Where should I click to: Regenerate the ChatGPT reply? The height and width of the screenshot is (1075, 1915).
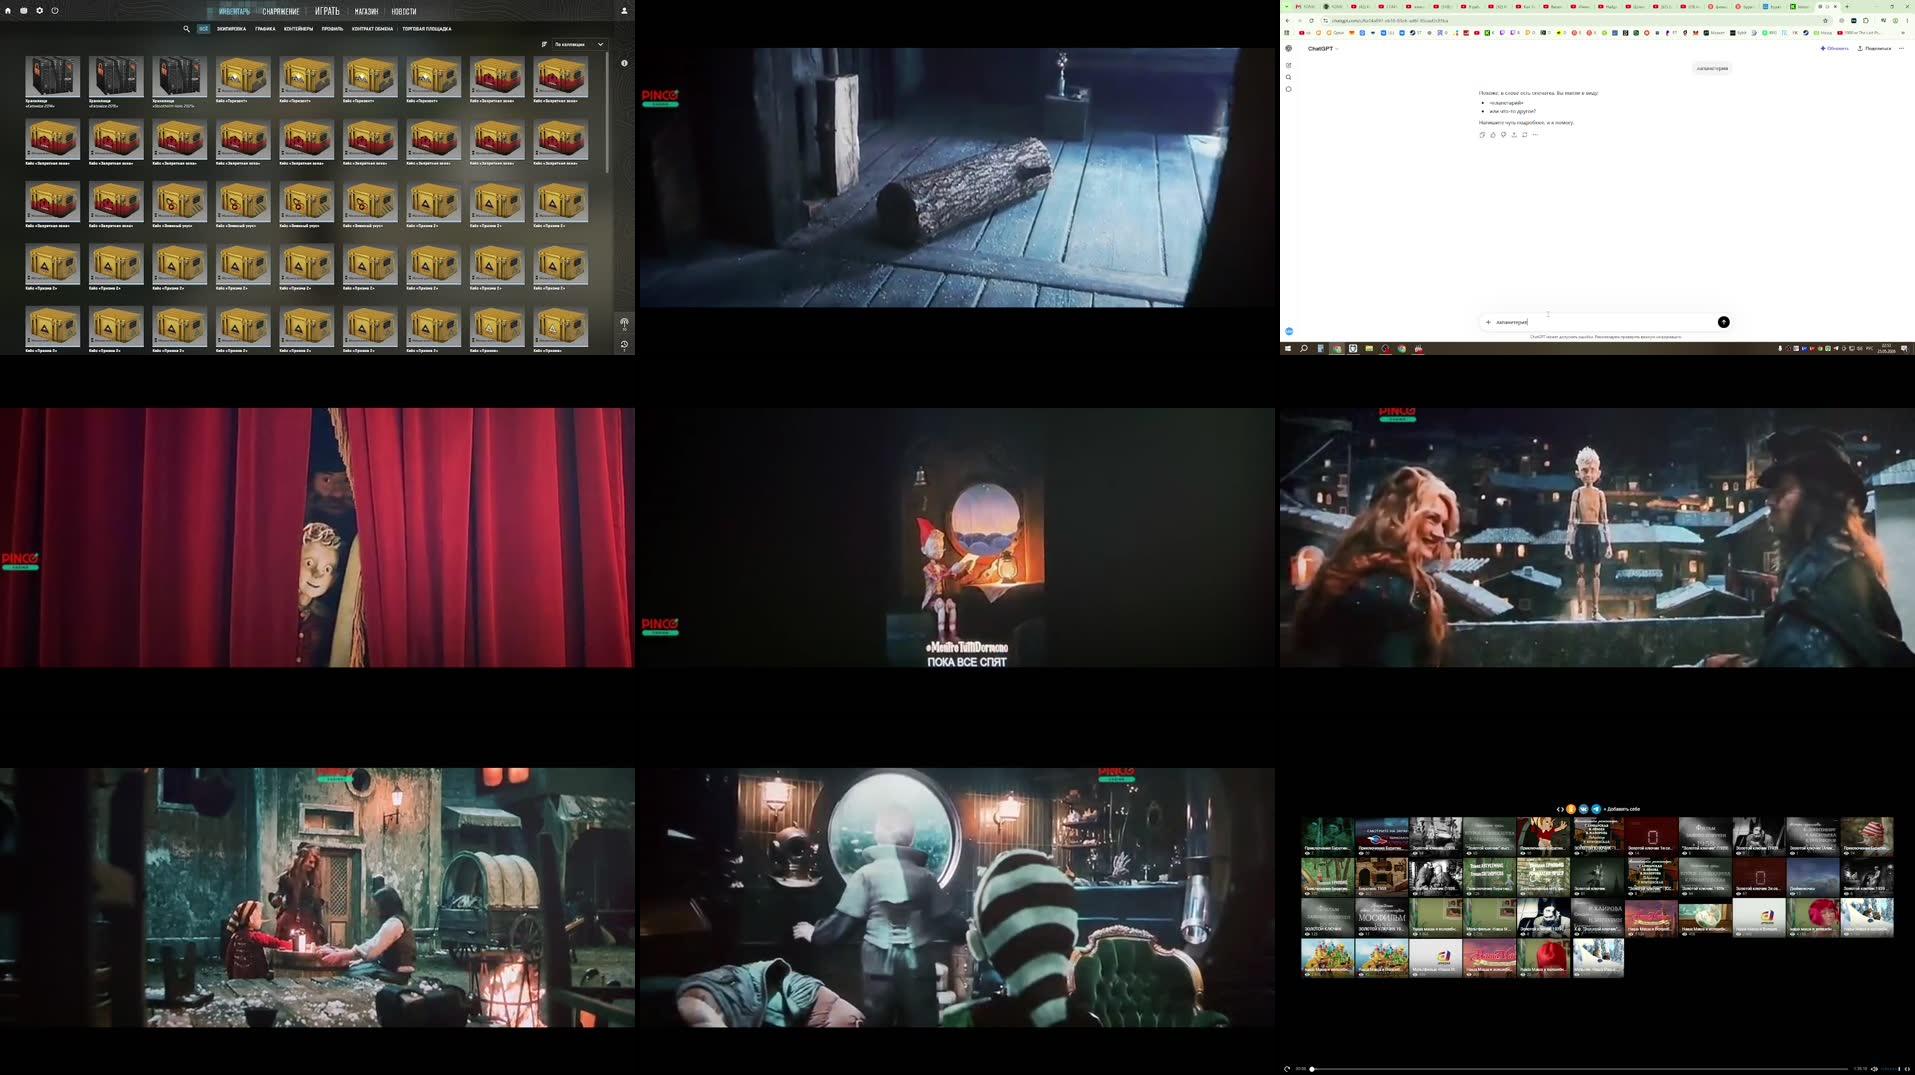[x=1524, y=135]
